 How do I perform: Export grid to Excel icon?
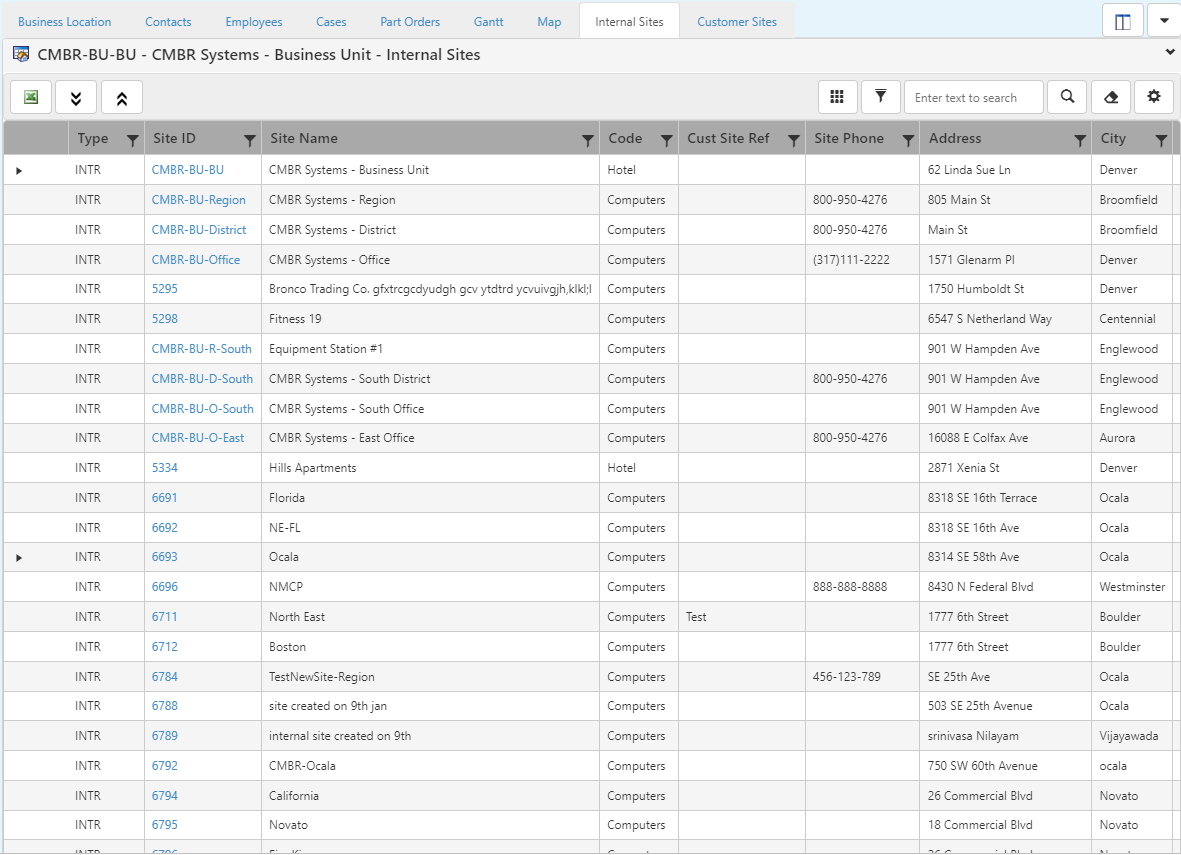pos(31,97)
